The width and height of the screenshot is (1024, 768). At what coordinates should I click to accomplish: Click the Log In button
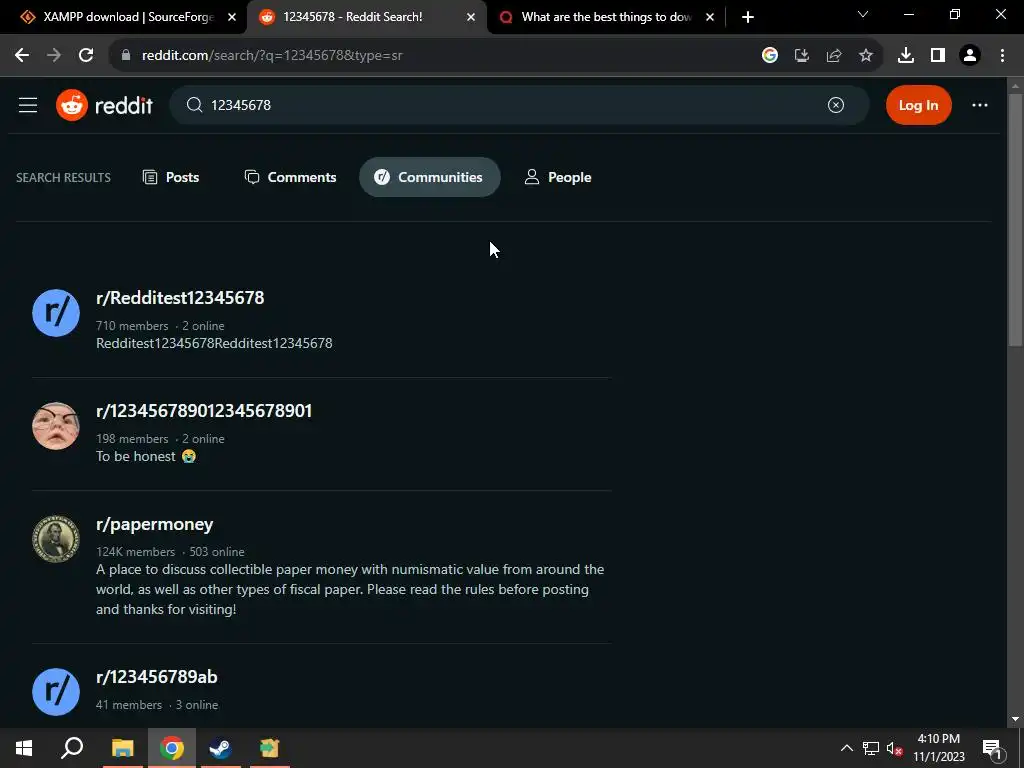pos(918,105)
